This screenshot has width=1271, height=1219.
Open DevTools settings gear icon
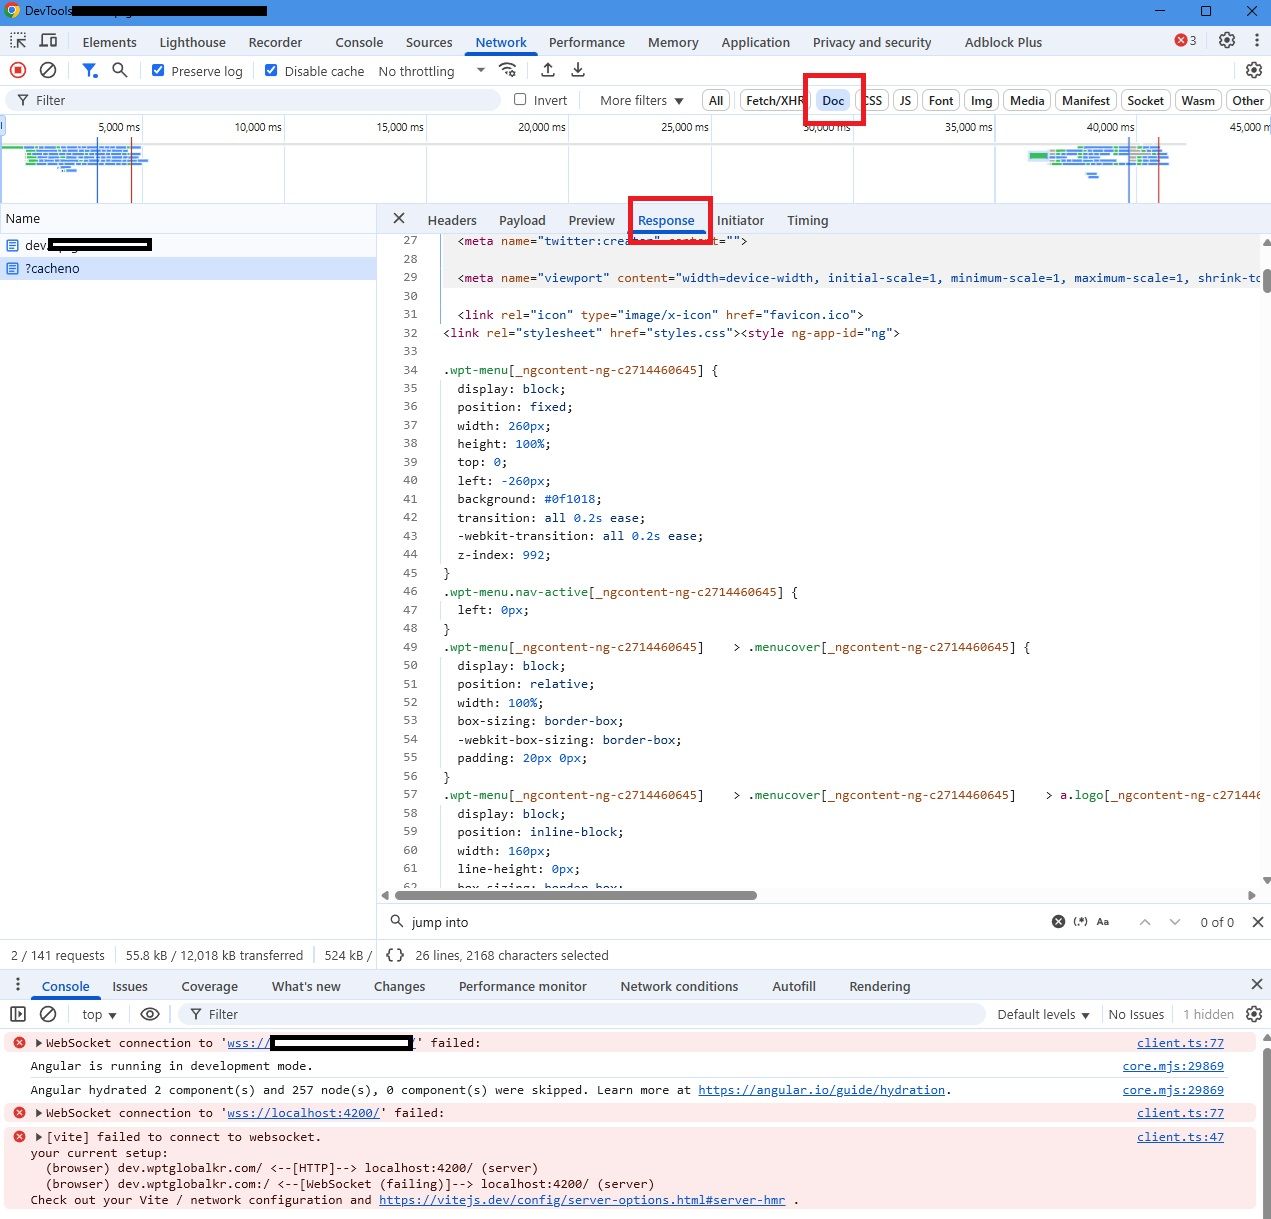(x=1227, y=41)
